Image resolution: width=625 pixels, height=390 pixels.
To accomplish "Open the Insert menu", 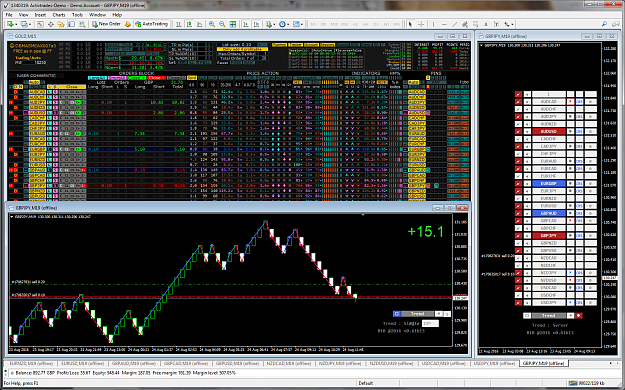I will point(40,15).
